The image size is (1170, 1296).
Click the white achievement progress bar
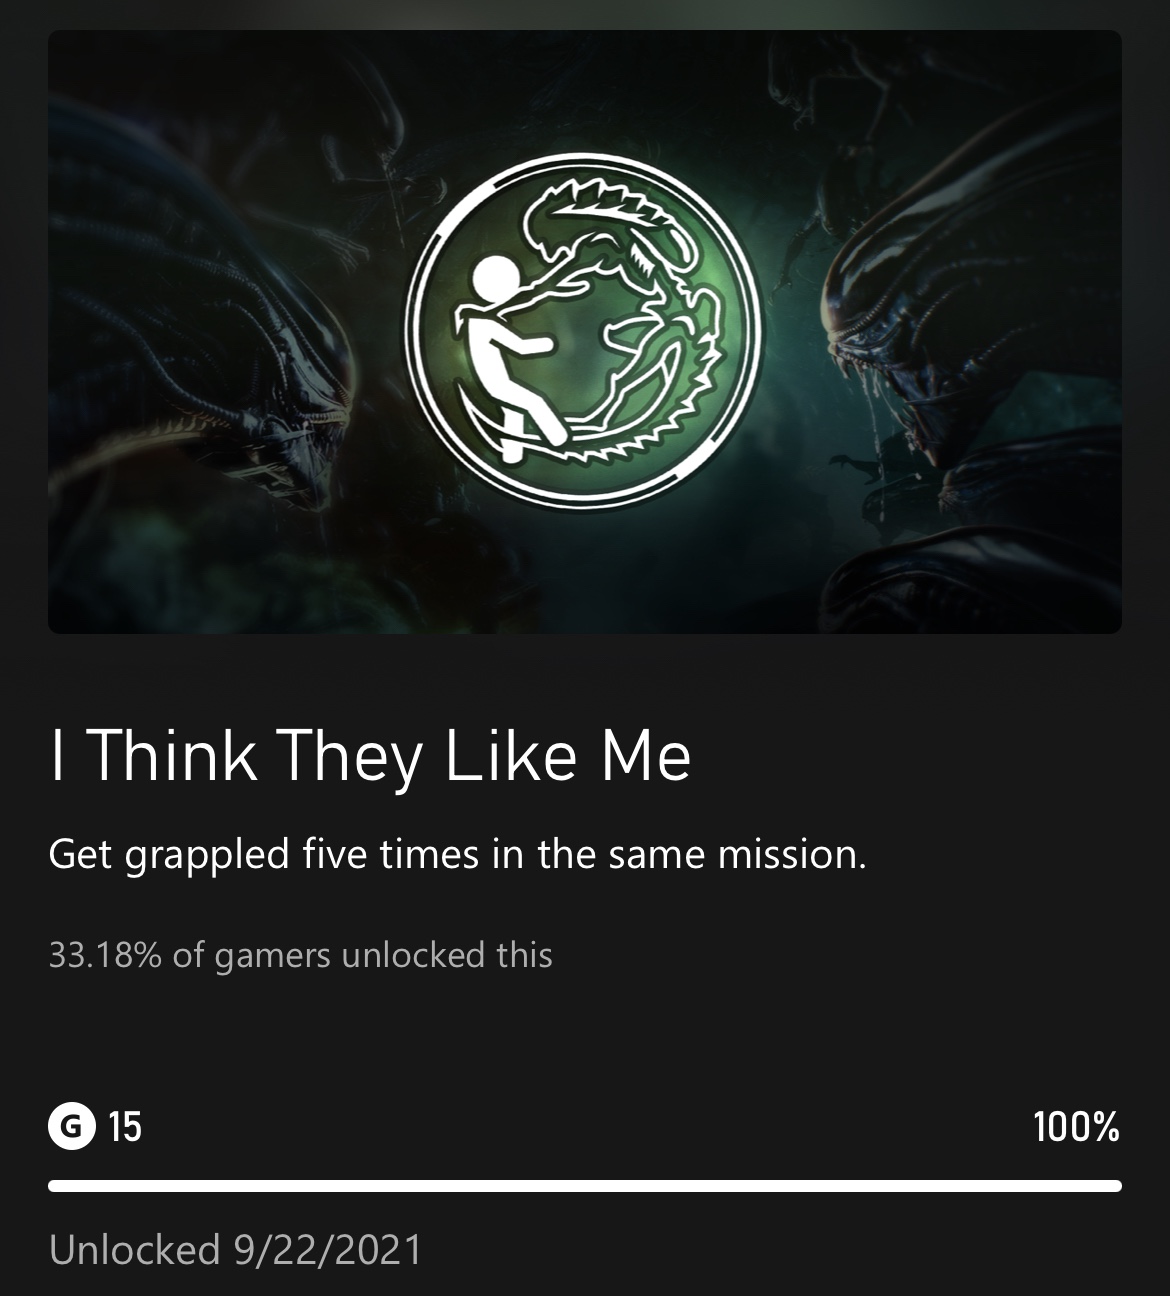[x=585, y=1186]
